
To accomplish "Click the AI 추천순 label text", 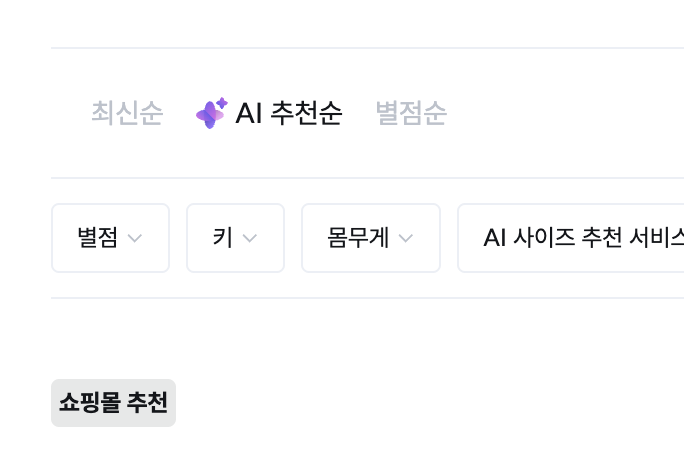I will tap(289, 113).
